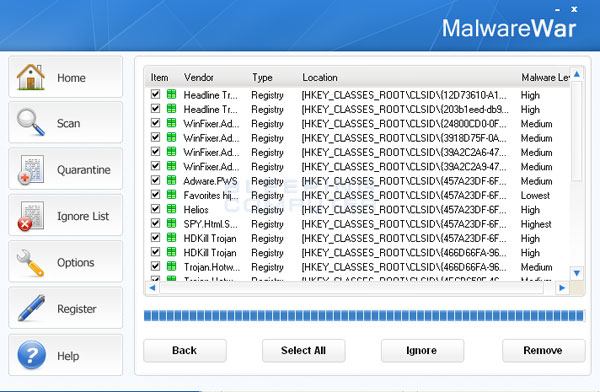The image size is (600, 392).
Task: Click the Select All button
Action: coord(303,351)
